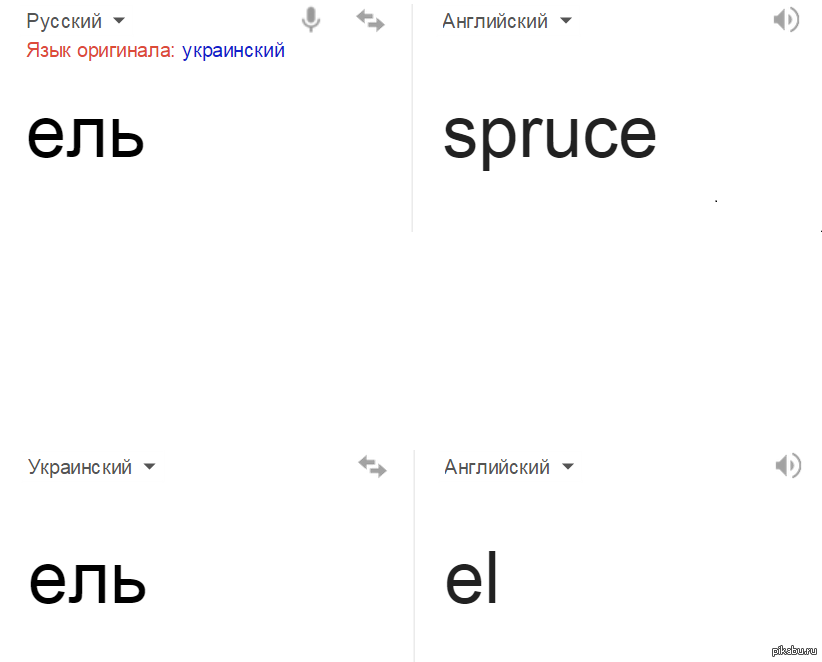Swap languages in the upper translator

(x=371, y=21)
